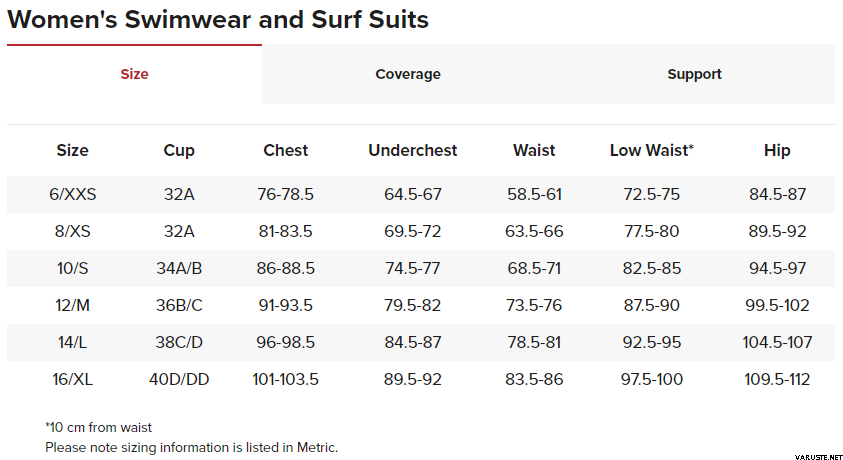Click the 40D/DD cup cell
843x460 pixels.
[179, 379]
